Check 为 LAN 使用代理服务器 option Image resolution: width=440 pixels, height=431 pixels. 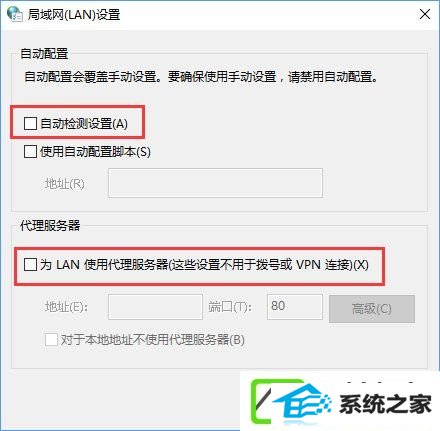[x=30, y=265]
